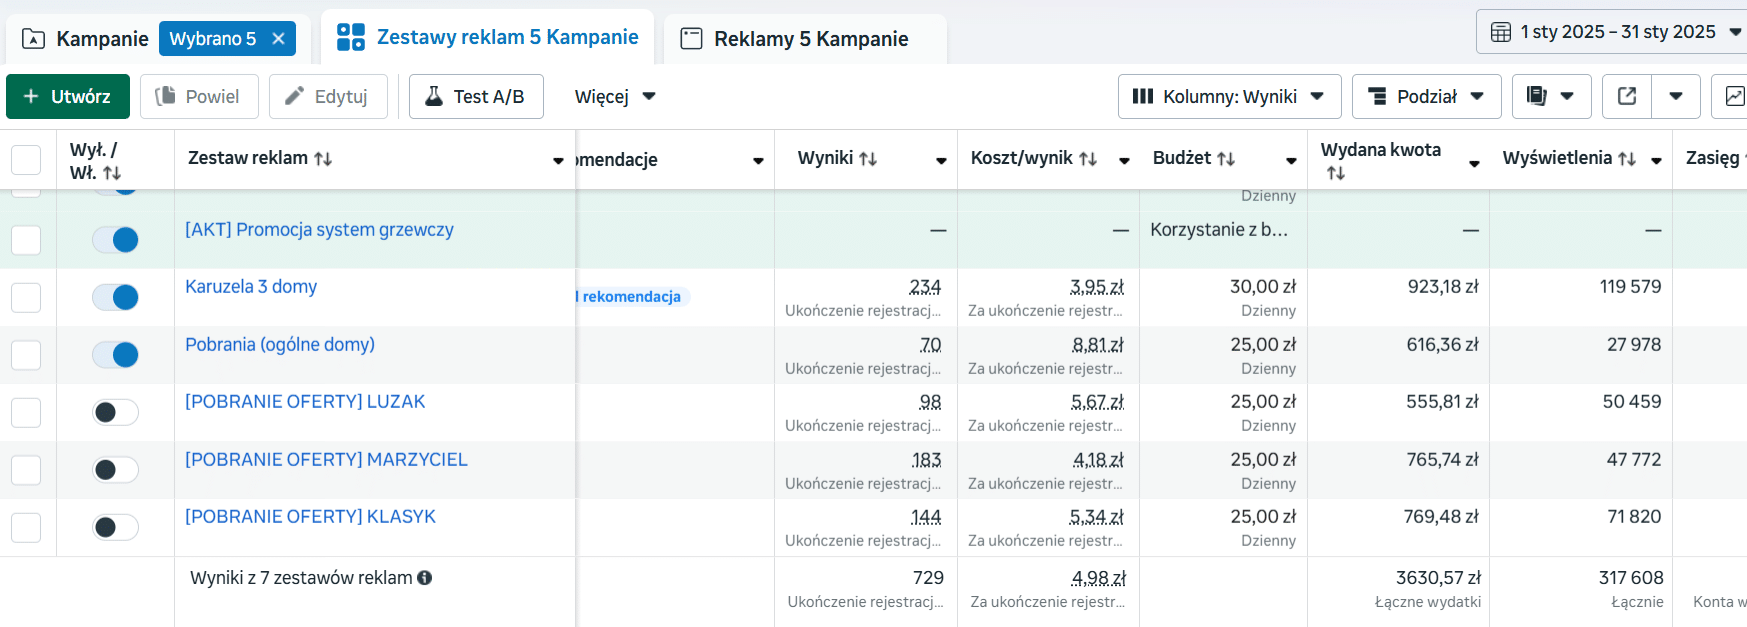1747x627 pixels.
Task: Open the [POBRANIE OFERTY] MARZYCIEL ad set link
Action: [326, 459]
